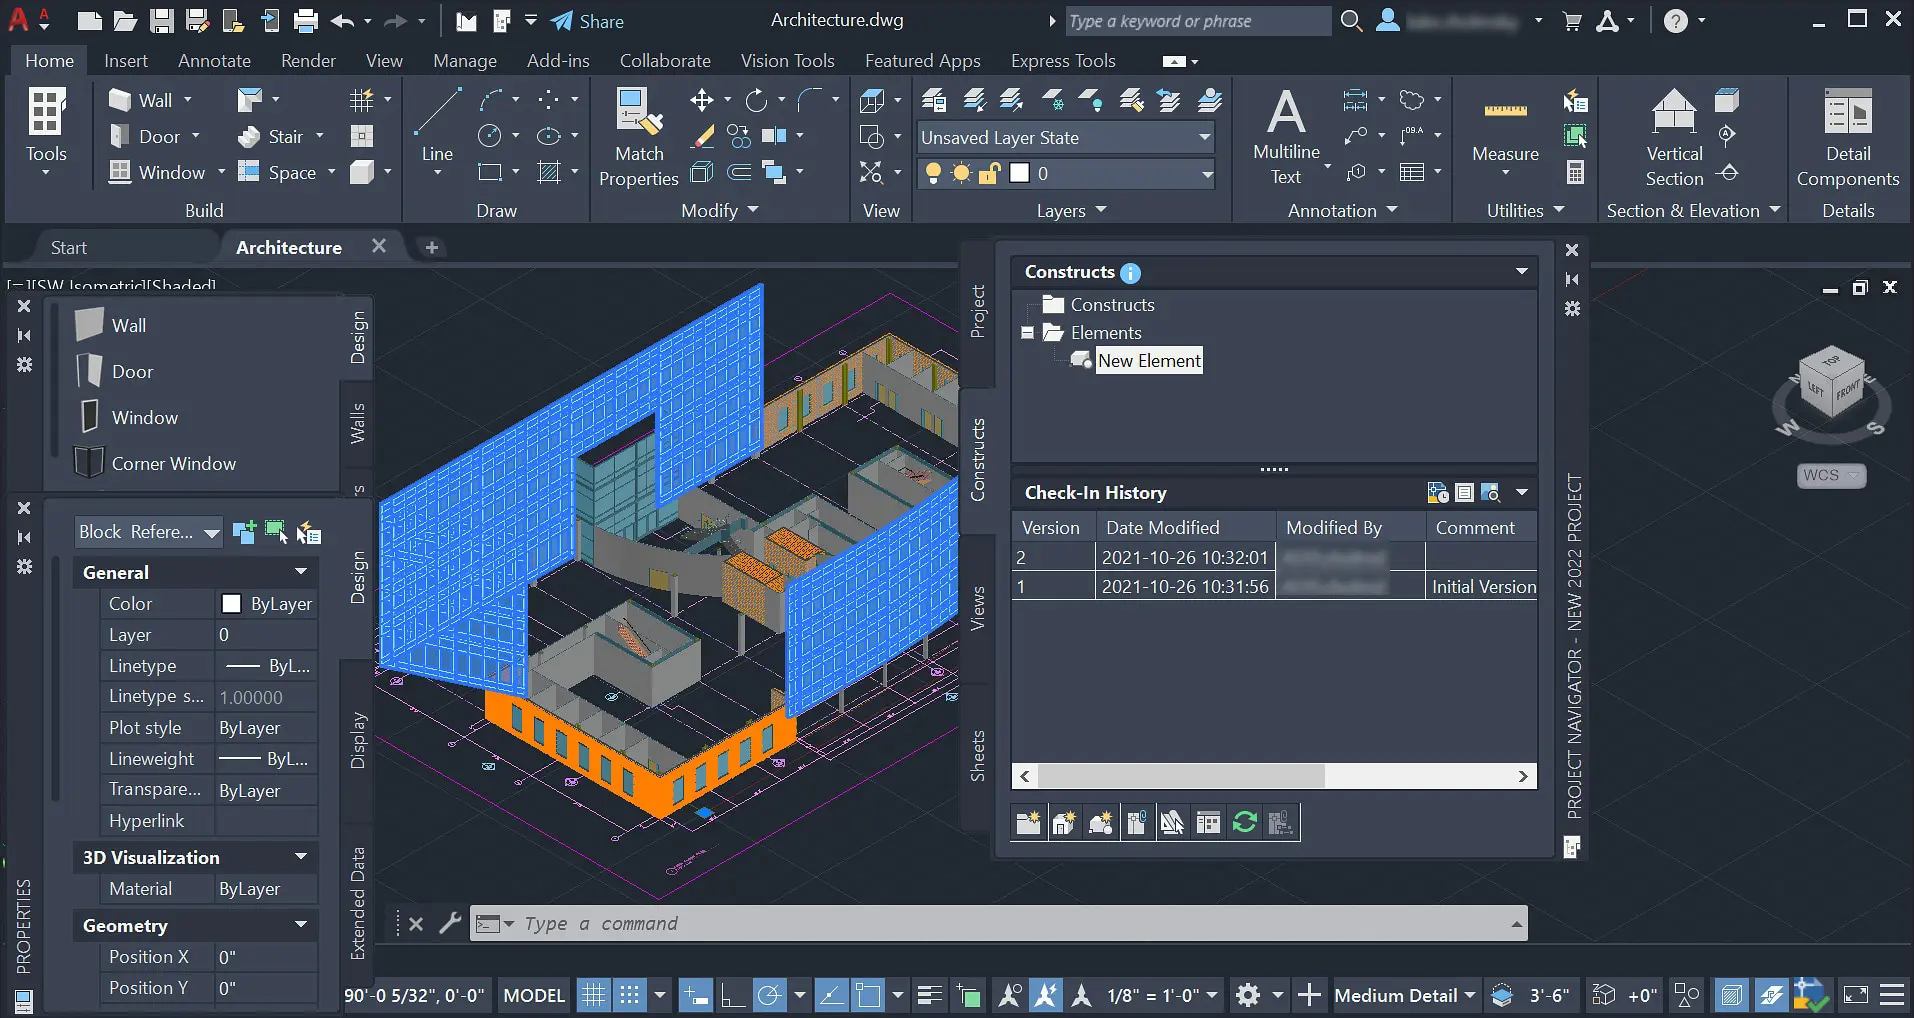Switch to the Annotate ribbon tab
Image resolution: width=1914 pixels, height=1018 pixels.
(213, 60)
